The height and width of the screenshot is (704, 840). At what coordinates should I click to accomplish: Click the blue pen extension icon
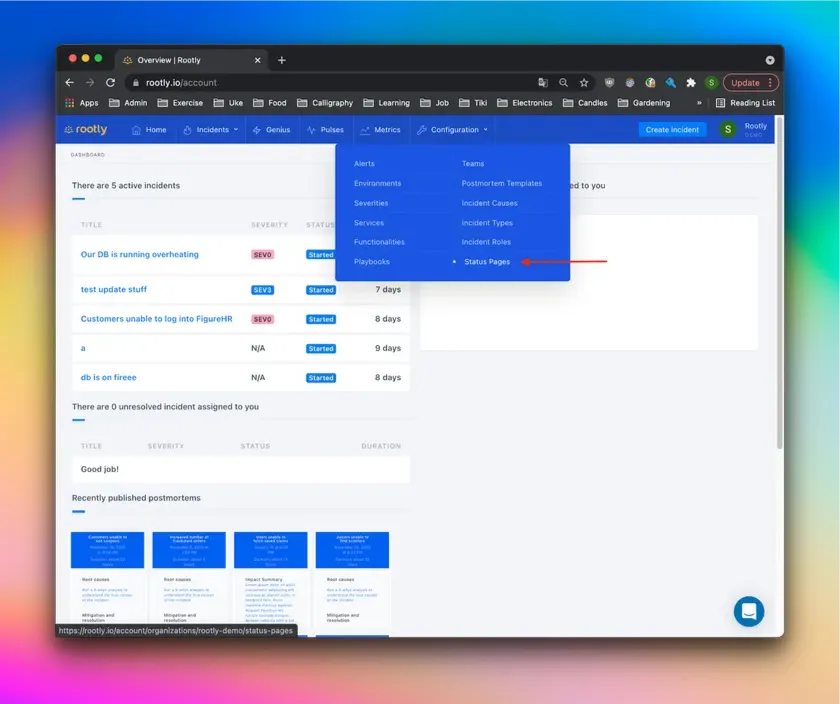671,83
